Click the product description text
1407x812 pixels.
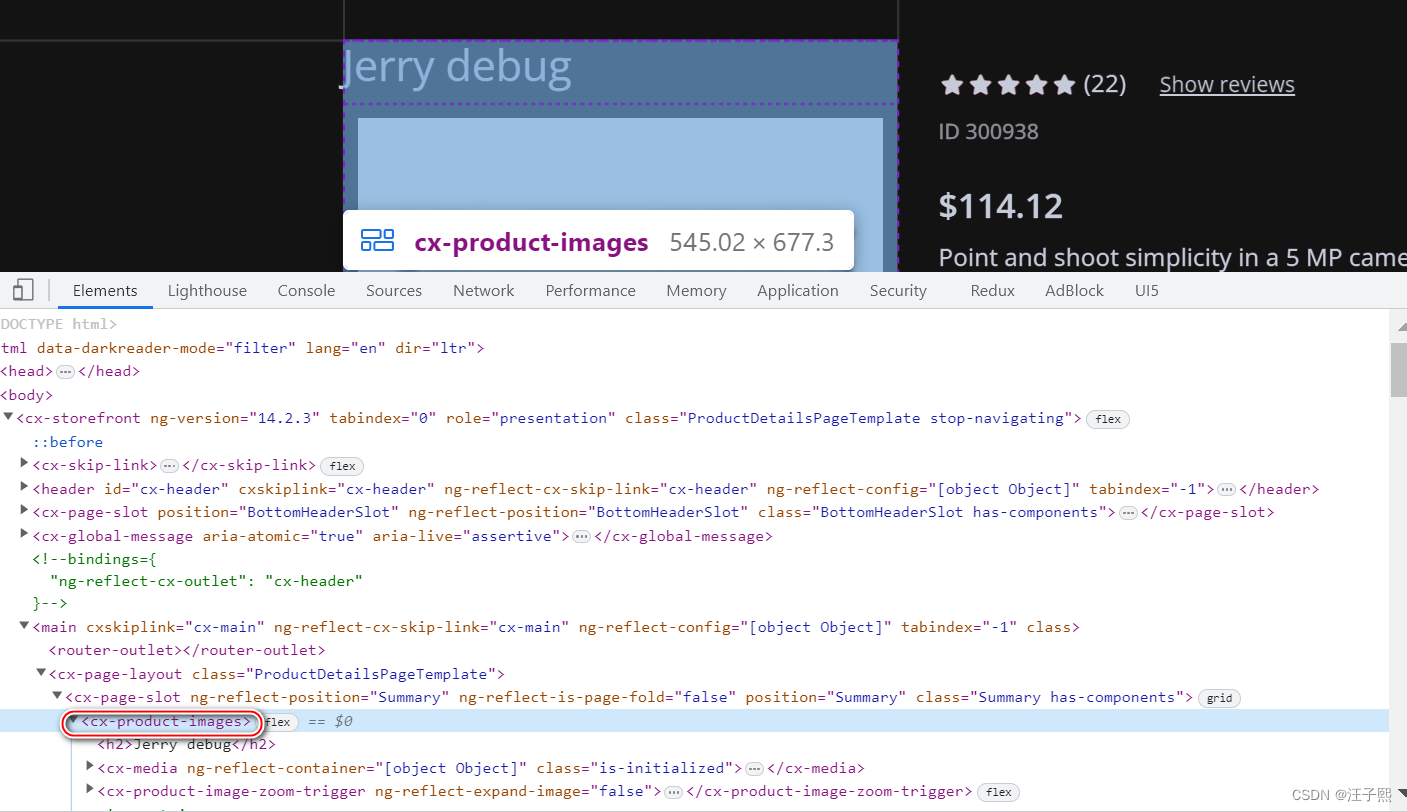click(1172, 257)
